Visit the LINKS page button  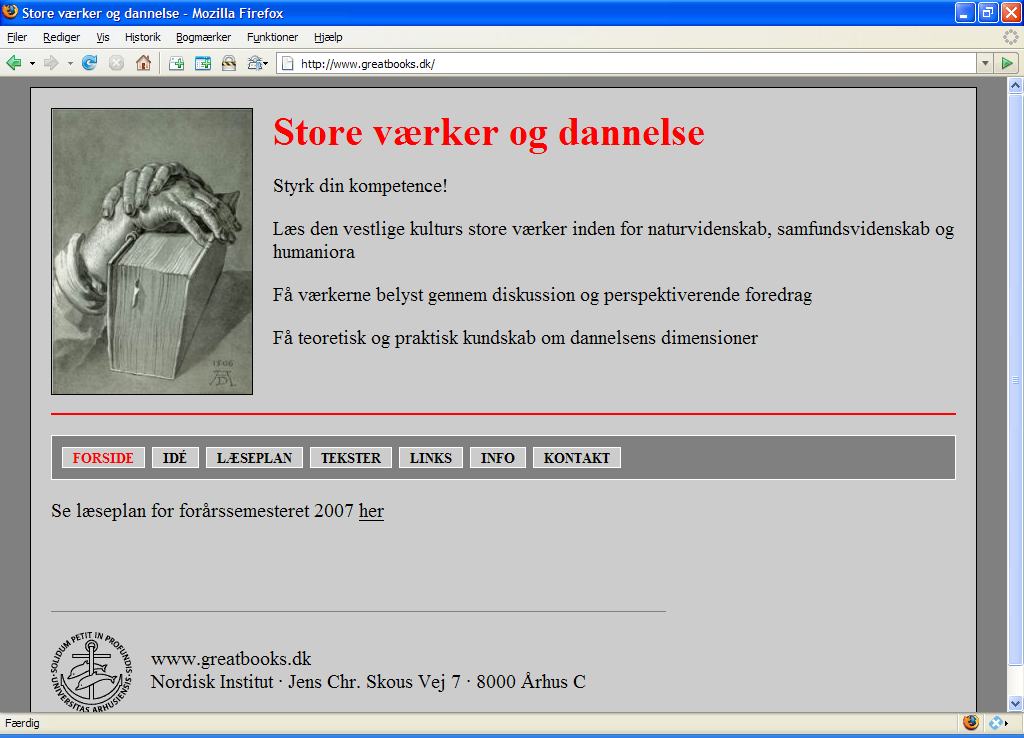[x=431, y=458]
